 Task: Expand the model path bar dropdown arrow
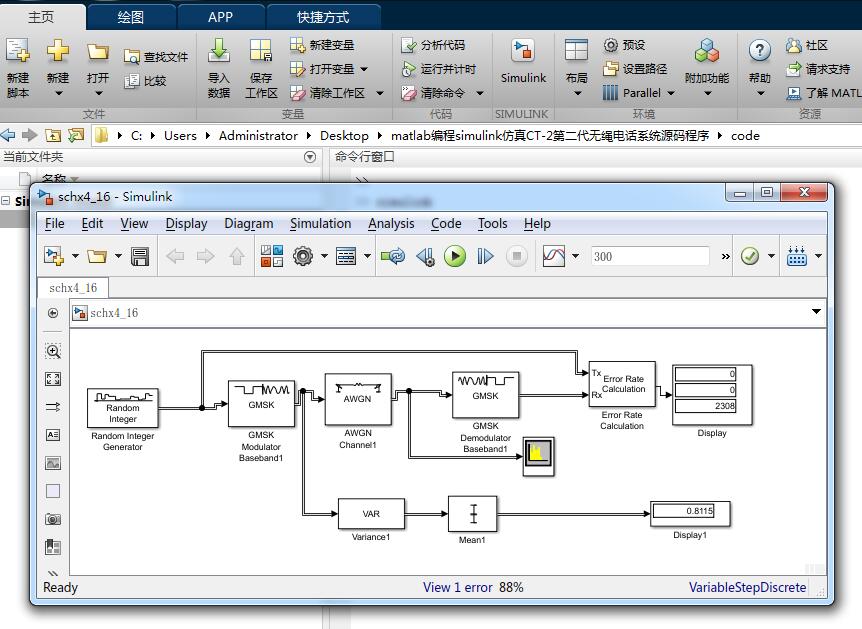point(816,312)
